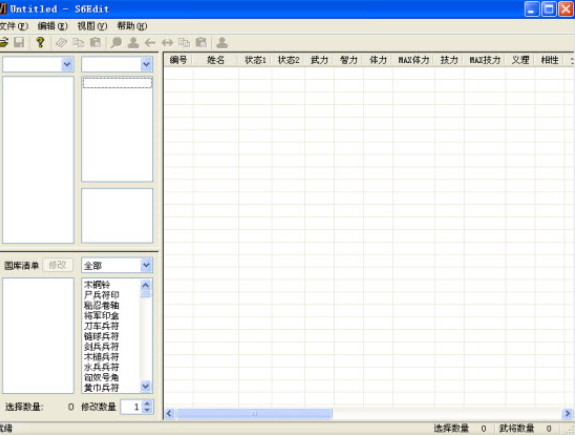Click the paste icon before the magnifier icon
The height and width of the screenshot is (436, 575).
click(95, 43)
